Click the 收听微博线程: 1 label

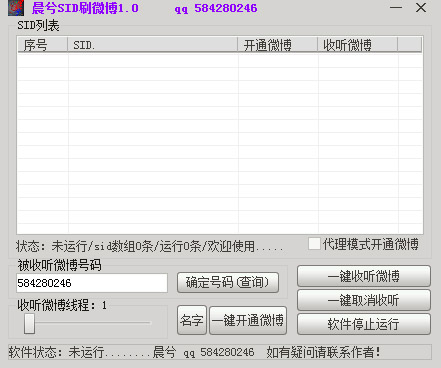pos(62,305)
